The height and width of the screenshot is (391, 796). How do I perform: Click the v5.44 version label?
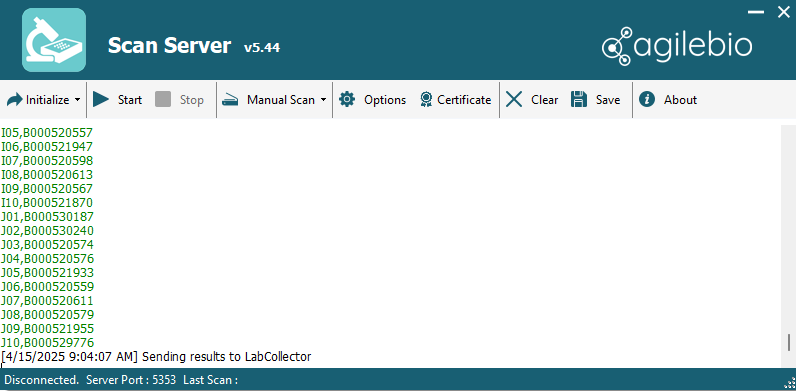coord(262,48)
